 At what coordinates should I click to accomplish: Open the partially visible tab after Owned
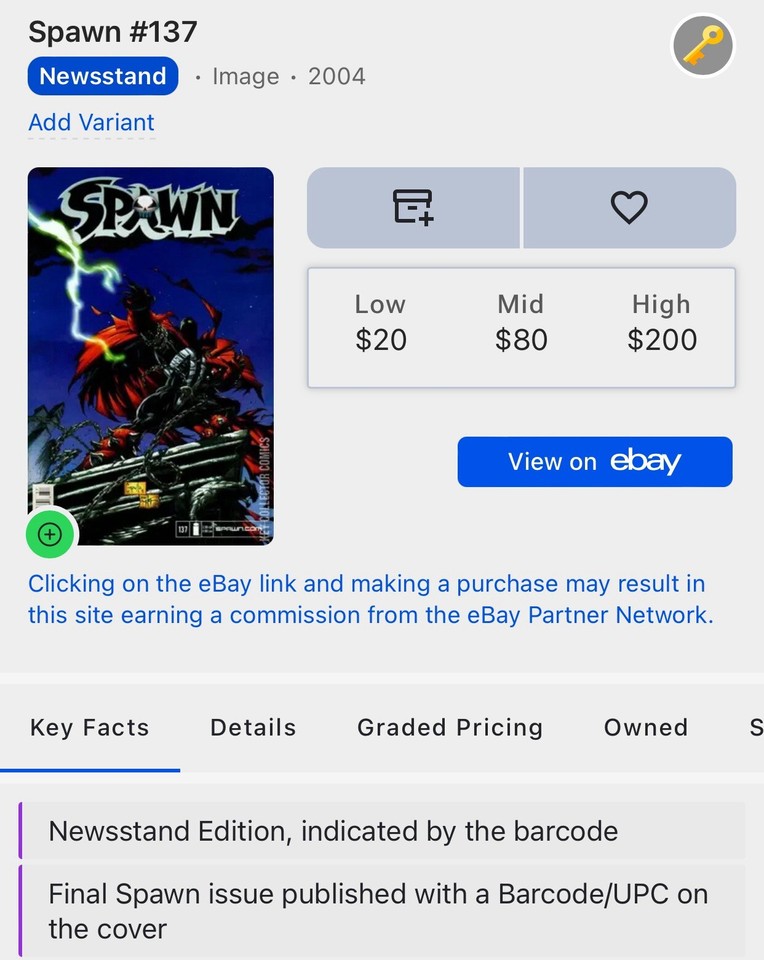pos(757,728)
